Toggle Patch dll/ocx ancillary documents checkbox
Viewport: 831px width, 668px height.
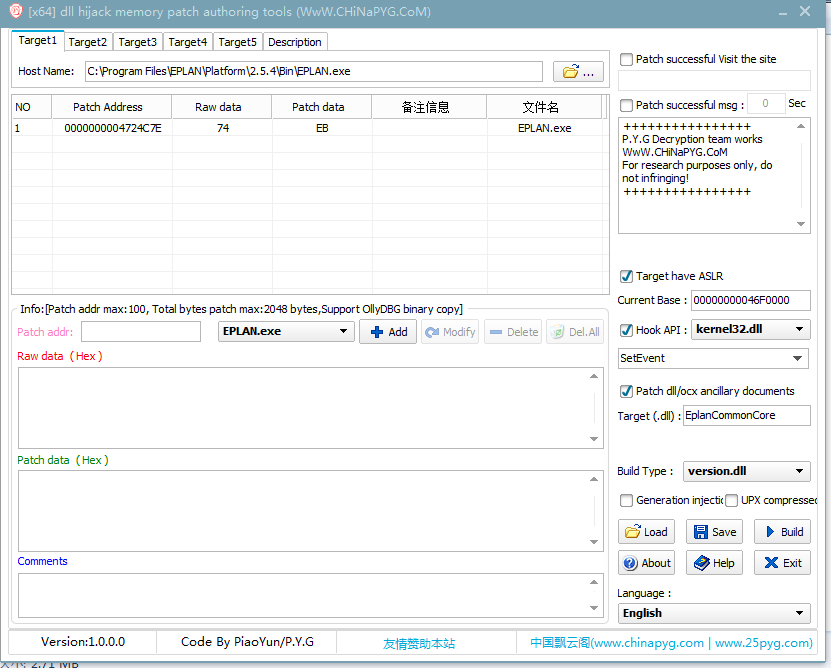tap(626, 391)
